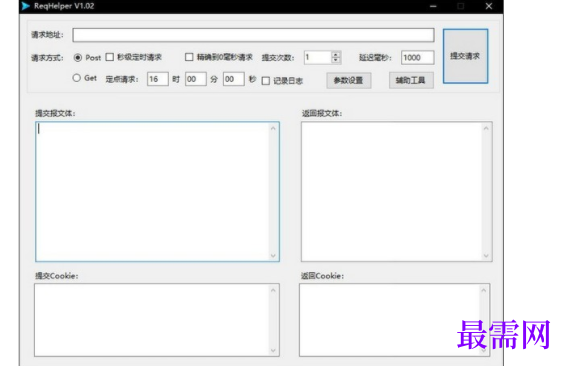Decrease 提交次数 with the down arrow
Image resolution: width=569 pixels, height=366 pixels.
point(336,61)
